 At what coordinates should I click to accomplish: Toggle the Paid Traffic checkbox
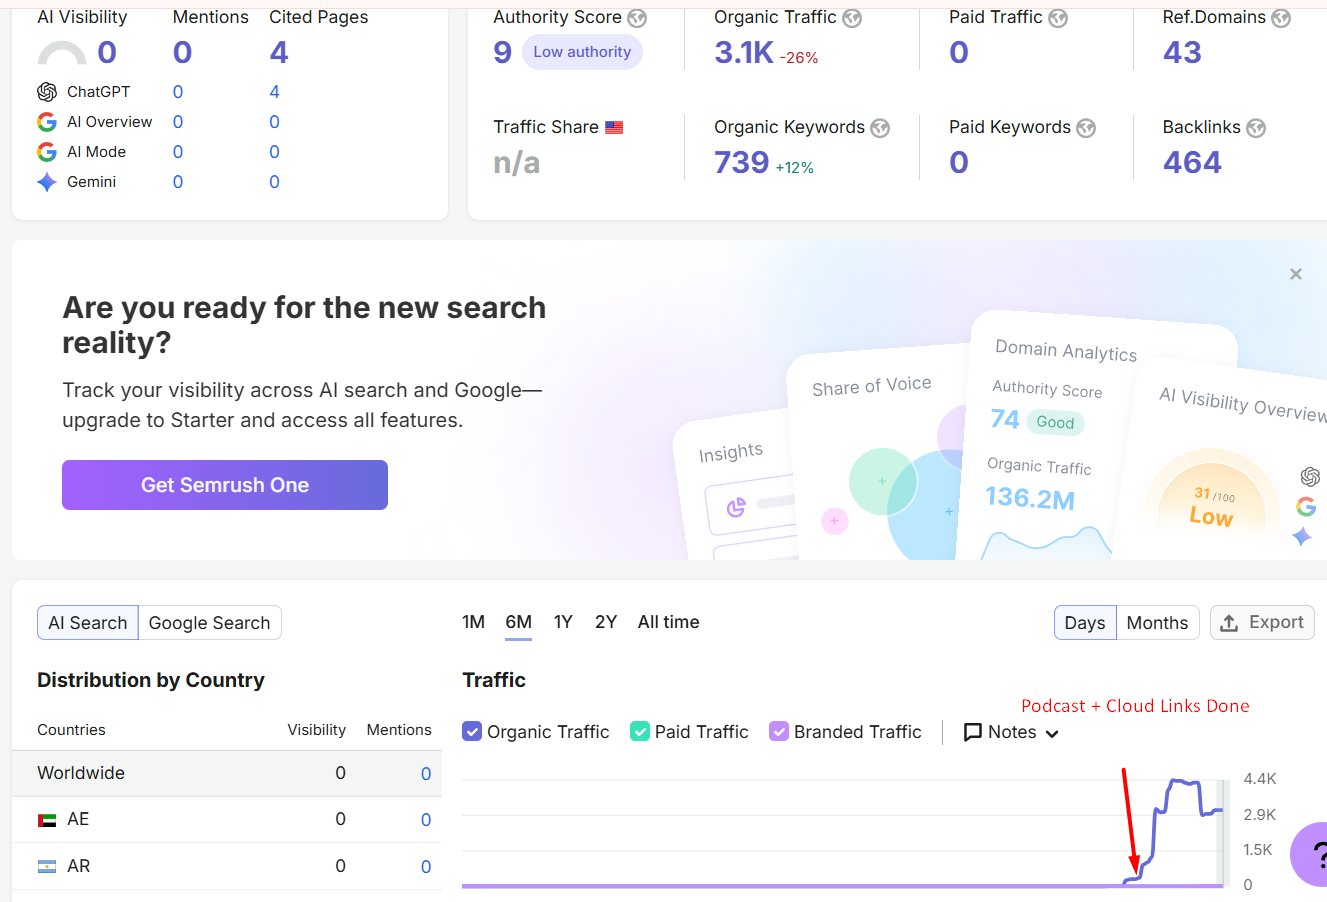pyautogui.click(x=640, y=732)
